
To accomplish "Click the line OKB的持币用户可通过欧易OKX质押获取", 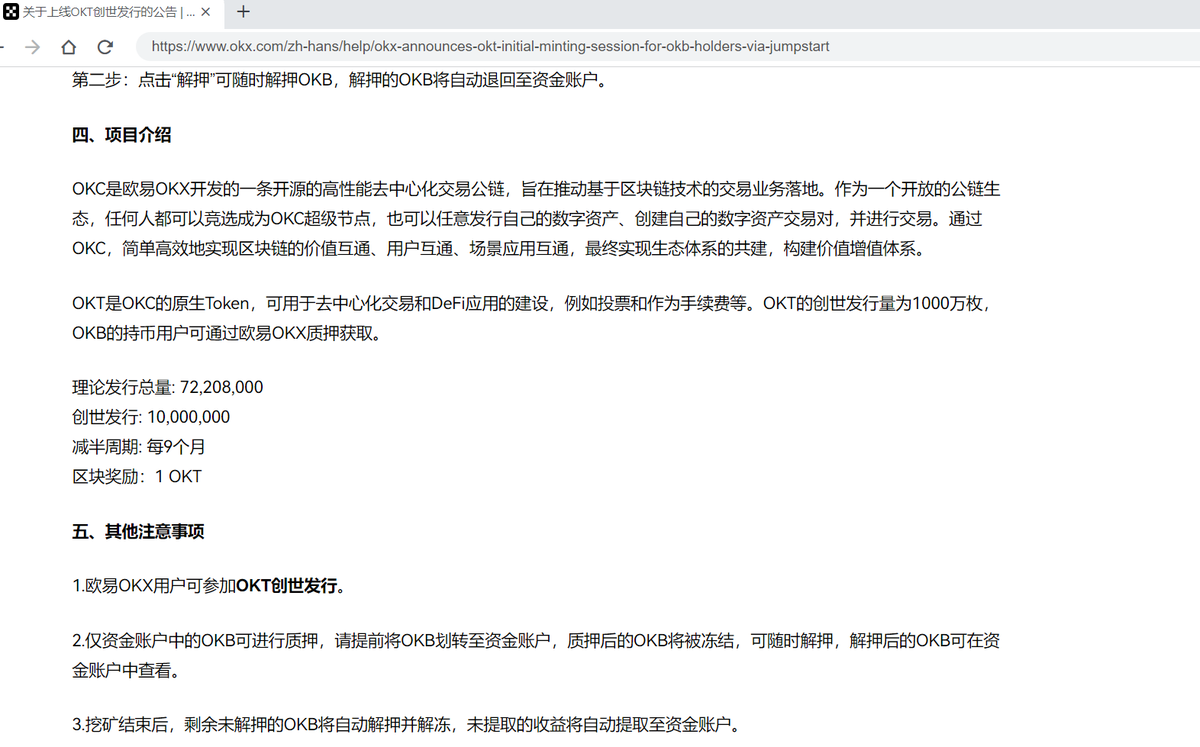I will click(226, 334).
